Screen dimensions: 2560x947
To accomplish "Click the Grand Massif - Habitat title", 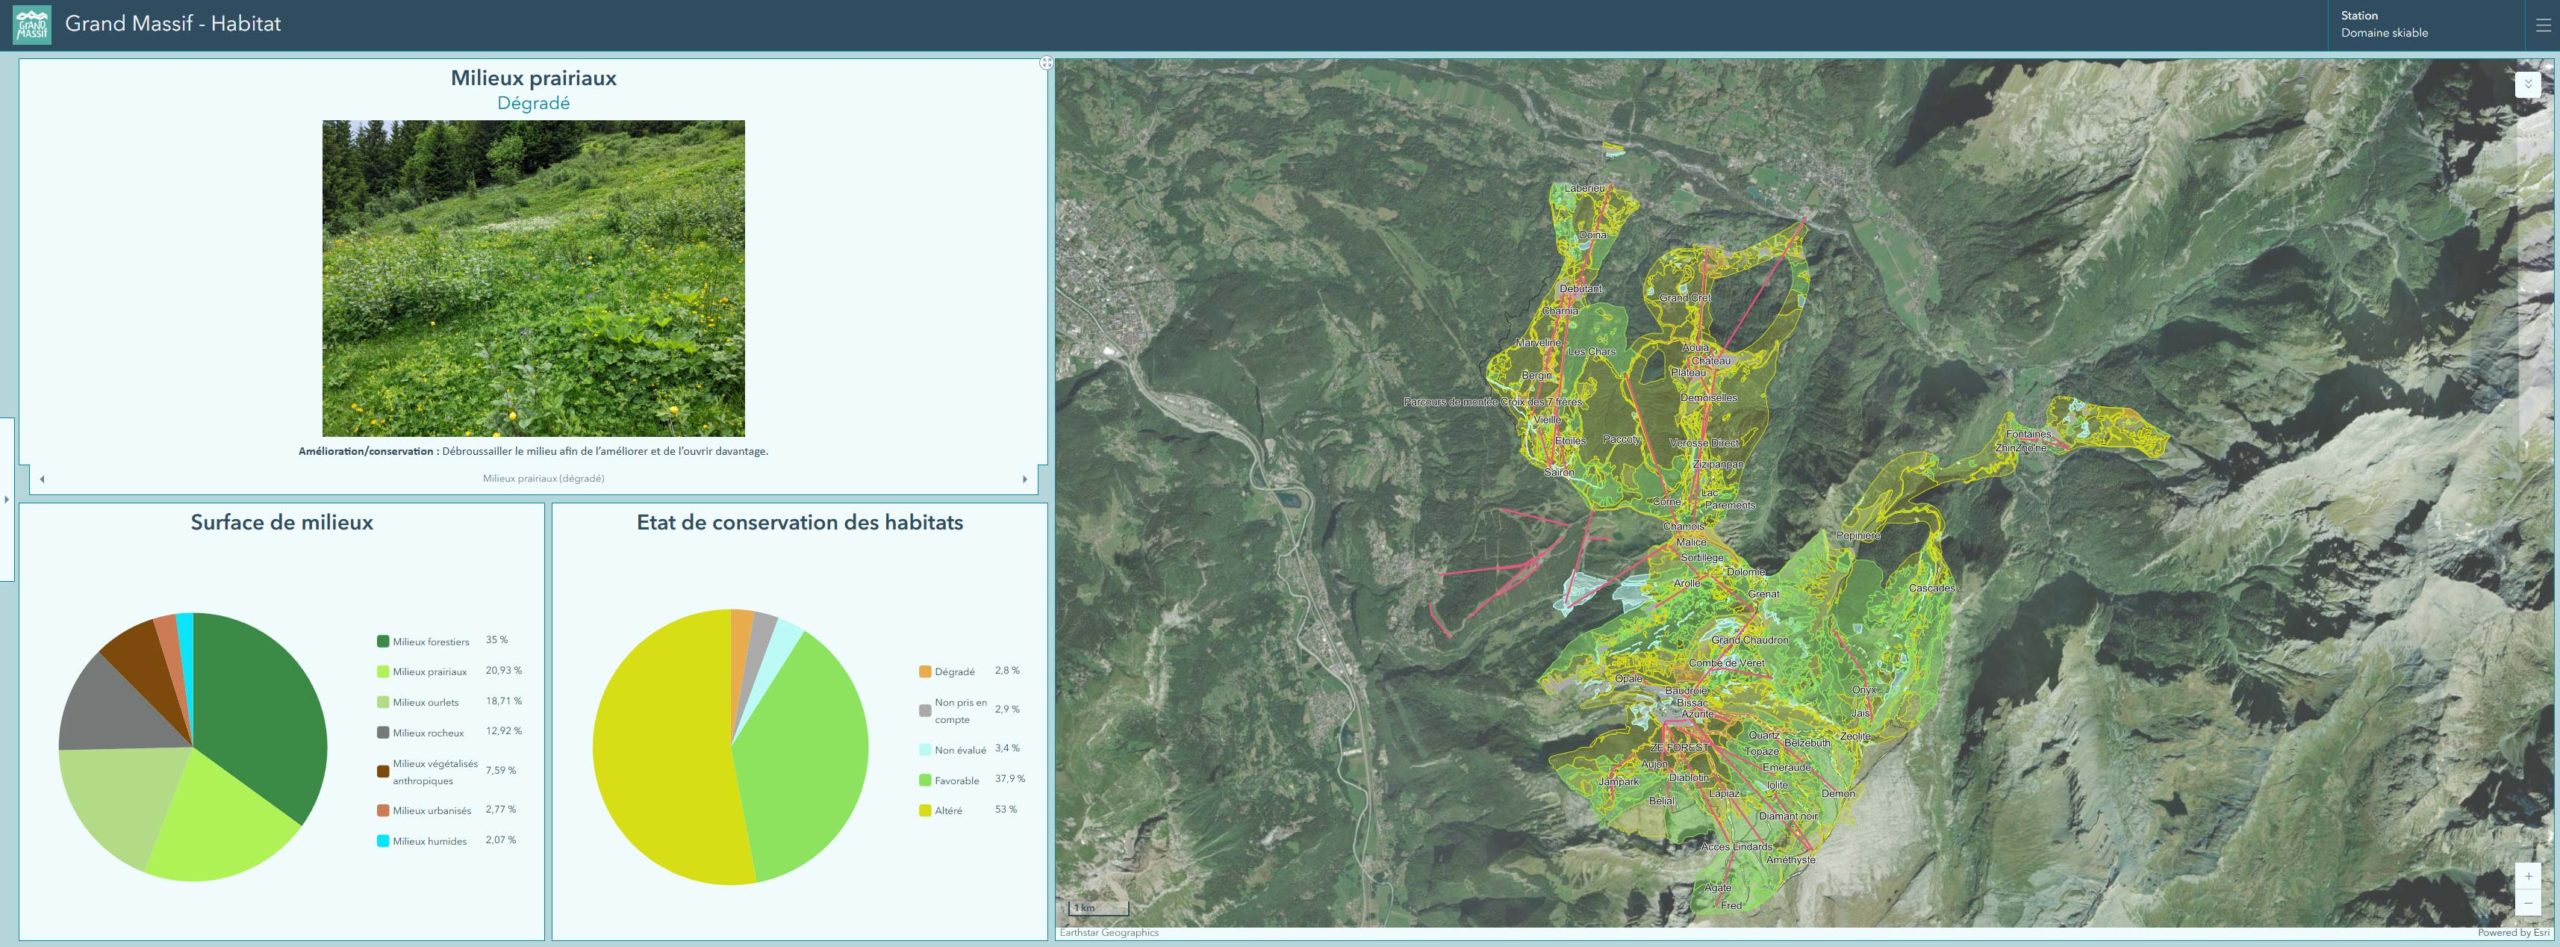I will pos(173,24).
